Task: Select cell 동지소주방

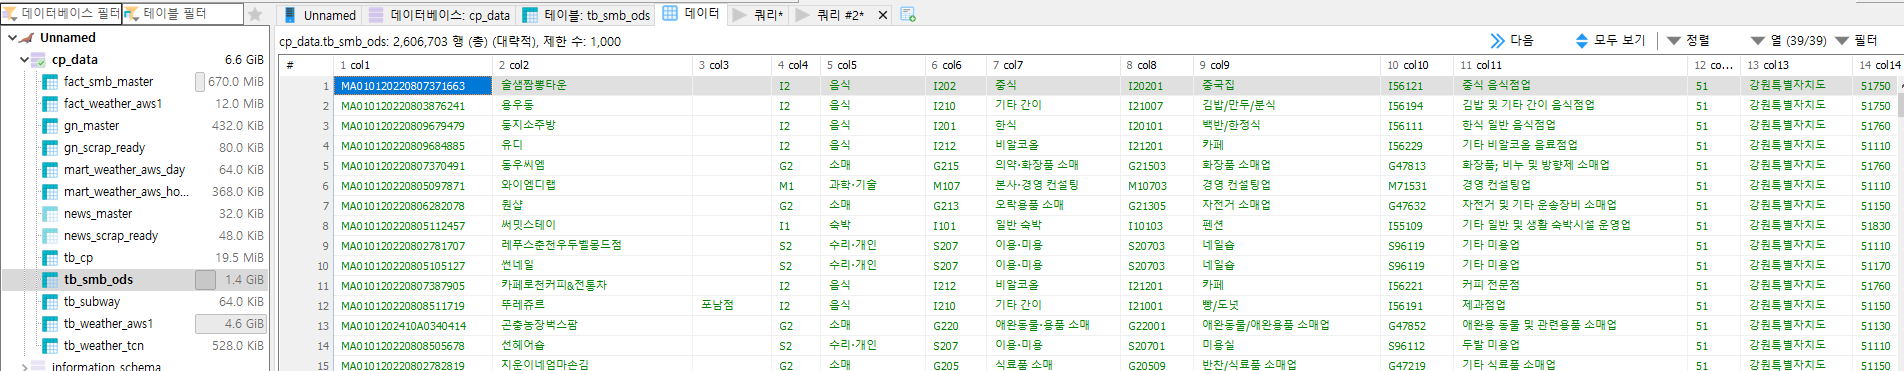Action: 593,126
